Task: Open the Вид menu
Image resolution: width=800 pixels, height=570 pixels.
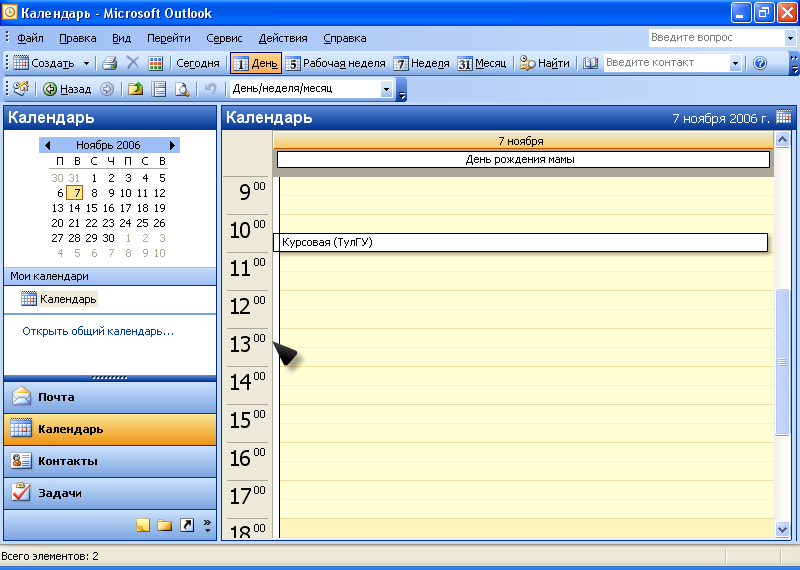Action: click(121, 38)
